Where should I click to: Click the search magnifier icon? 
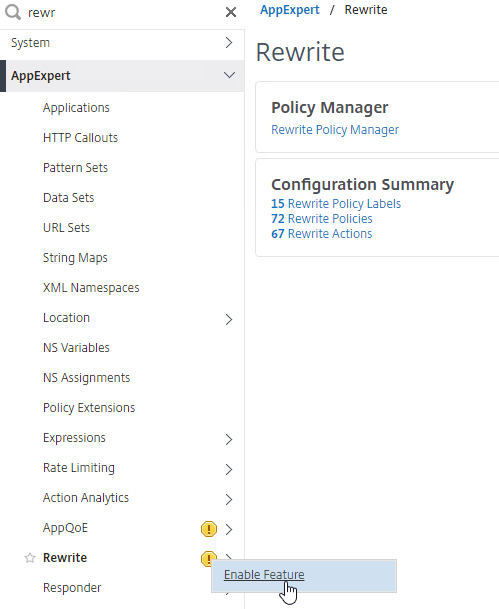tap(13, 12)
